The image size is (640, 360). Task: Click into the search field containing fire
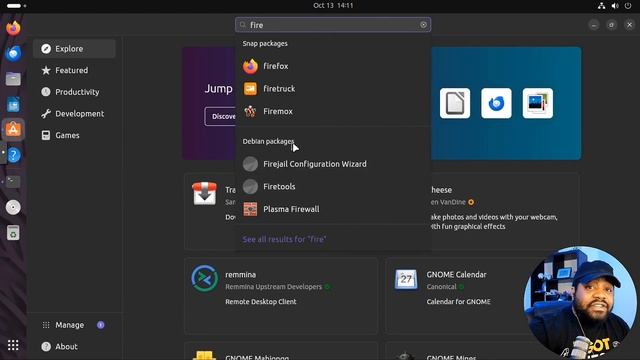click(333, 25)
